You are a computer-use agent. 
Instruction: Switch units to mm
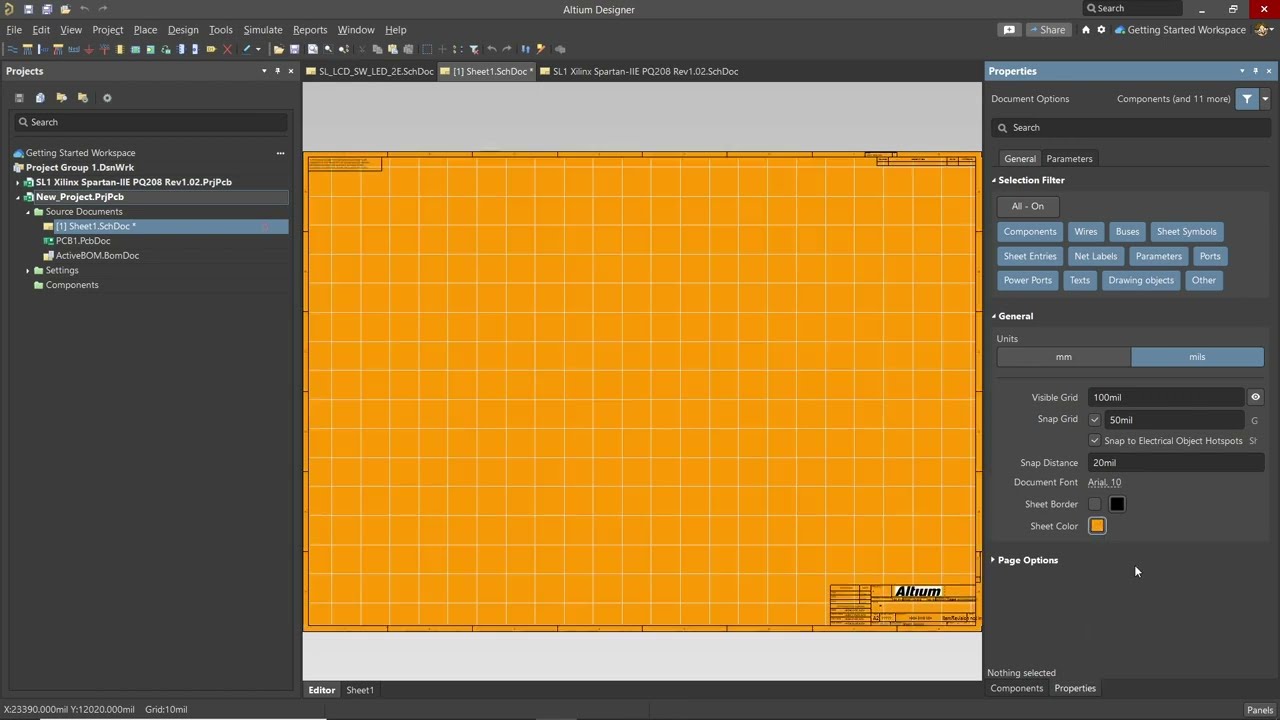[1064, 357]
